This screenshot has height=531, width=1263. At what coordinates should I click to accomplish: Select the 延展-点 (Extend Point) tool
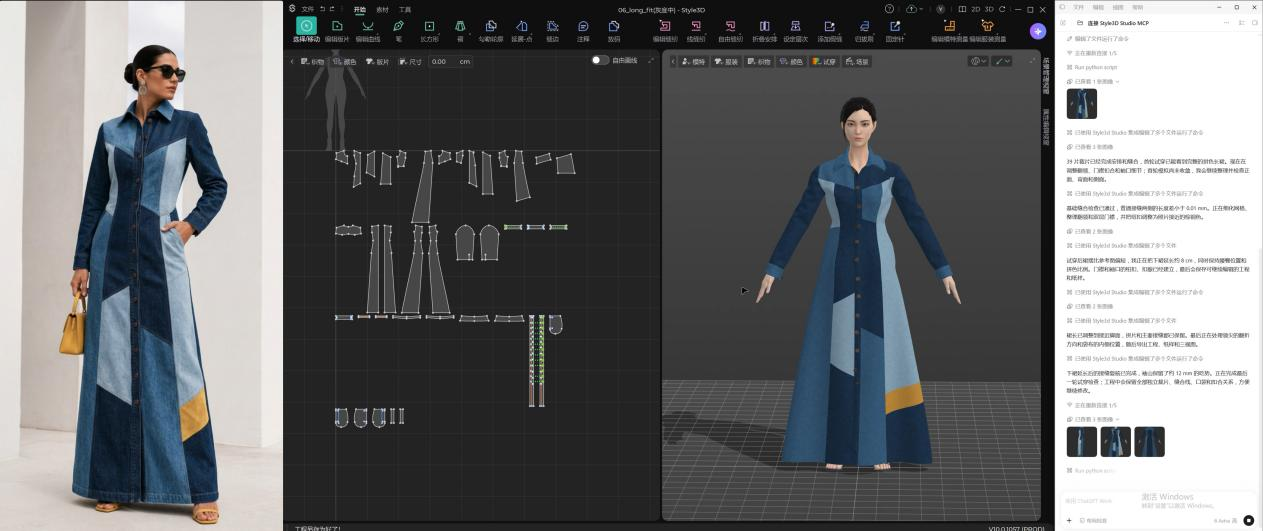pyautogui.click(x=521, y=30)
